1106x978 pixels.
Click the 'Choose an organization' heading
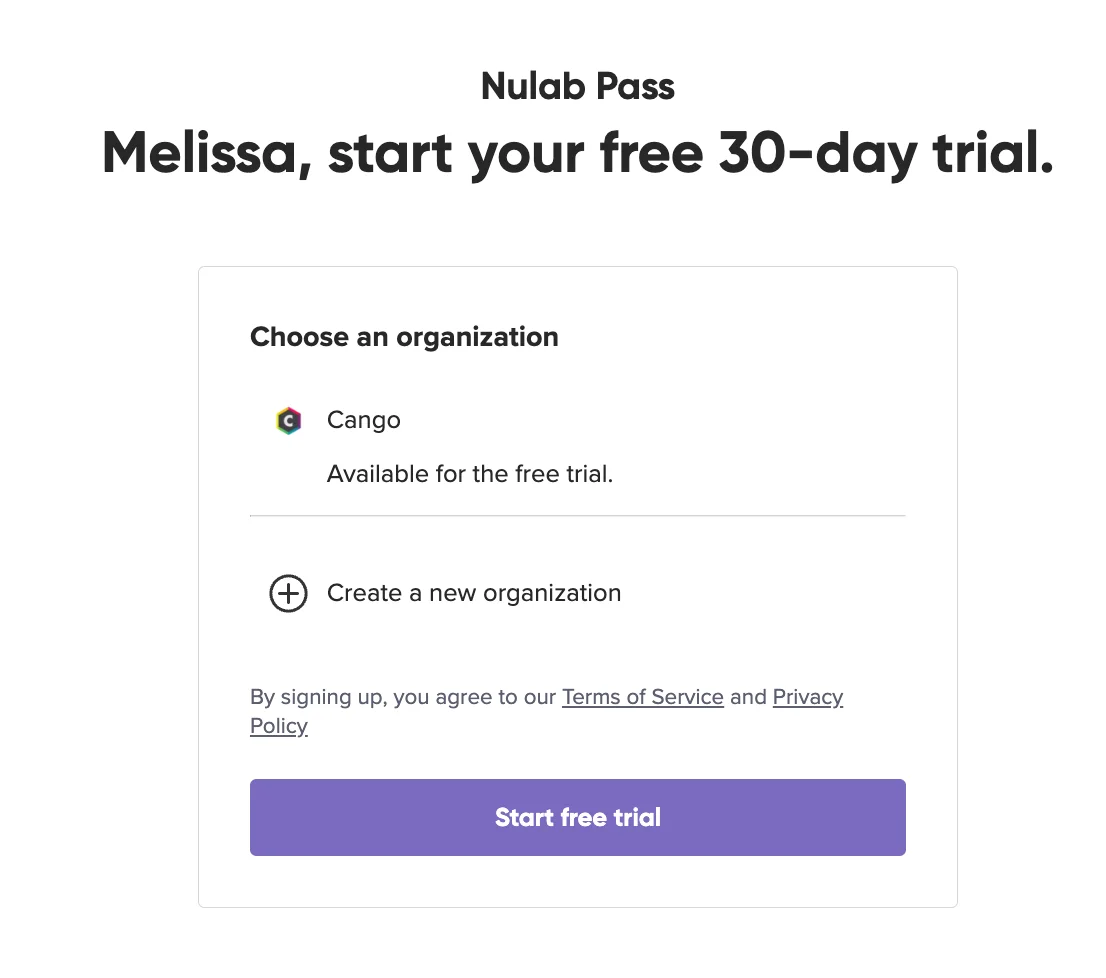404,337
